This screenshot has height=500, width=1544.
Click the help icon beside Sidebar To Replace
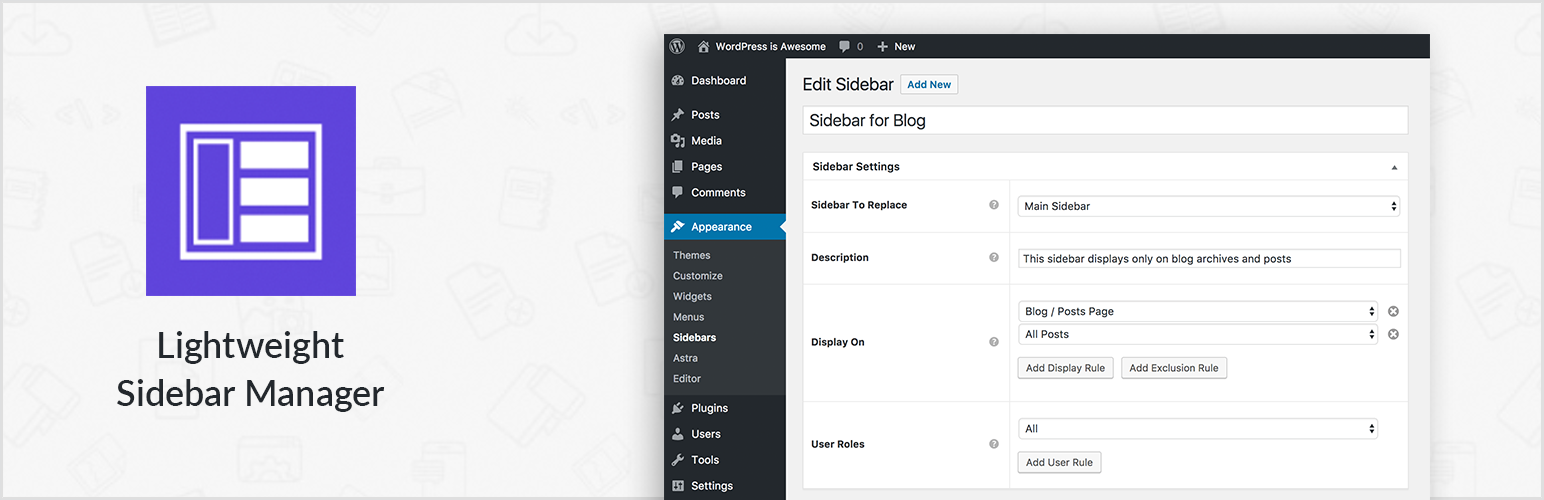point(994,205)
